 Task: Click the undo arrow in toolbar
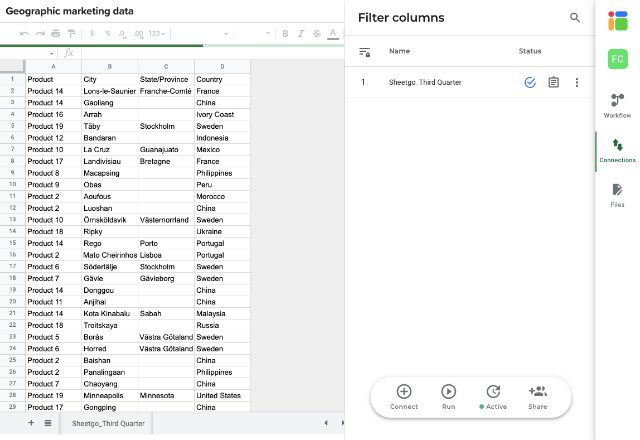24,33
